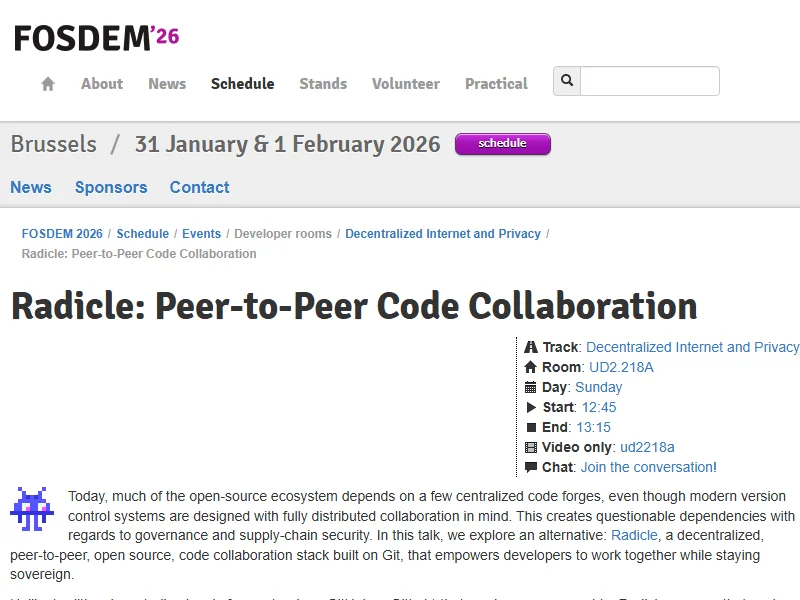The width and height of the screenshot is (800, 600).
Task: Open the Schedule menu item
Action: [x=242, y=84]
